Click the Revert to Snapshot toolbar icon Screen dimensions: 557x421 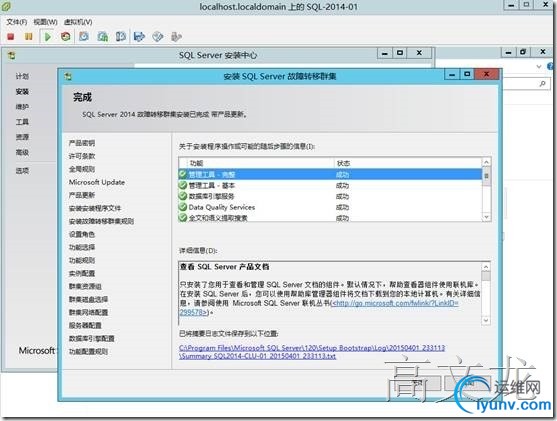103,36
